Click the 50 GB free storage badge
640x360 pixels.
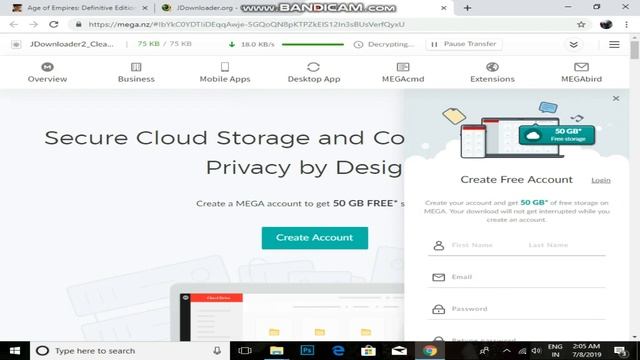point(557,135)
